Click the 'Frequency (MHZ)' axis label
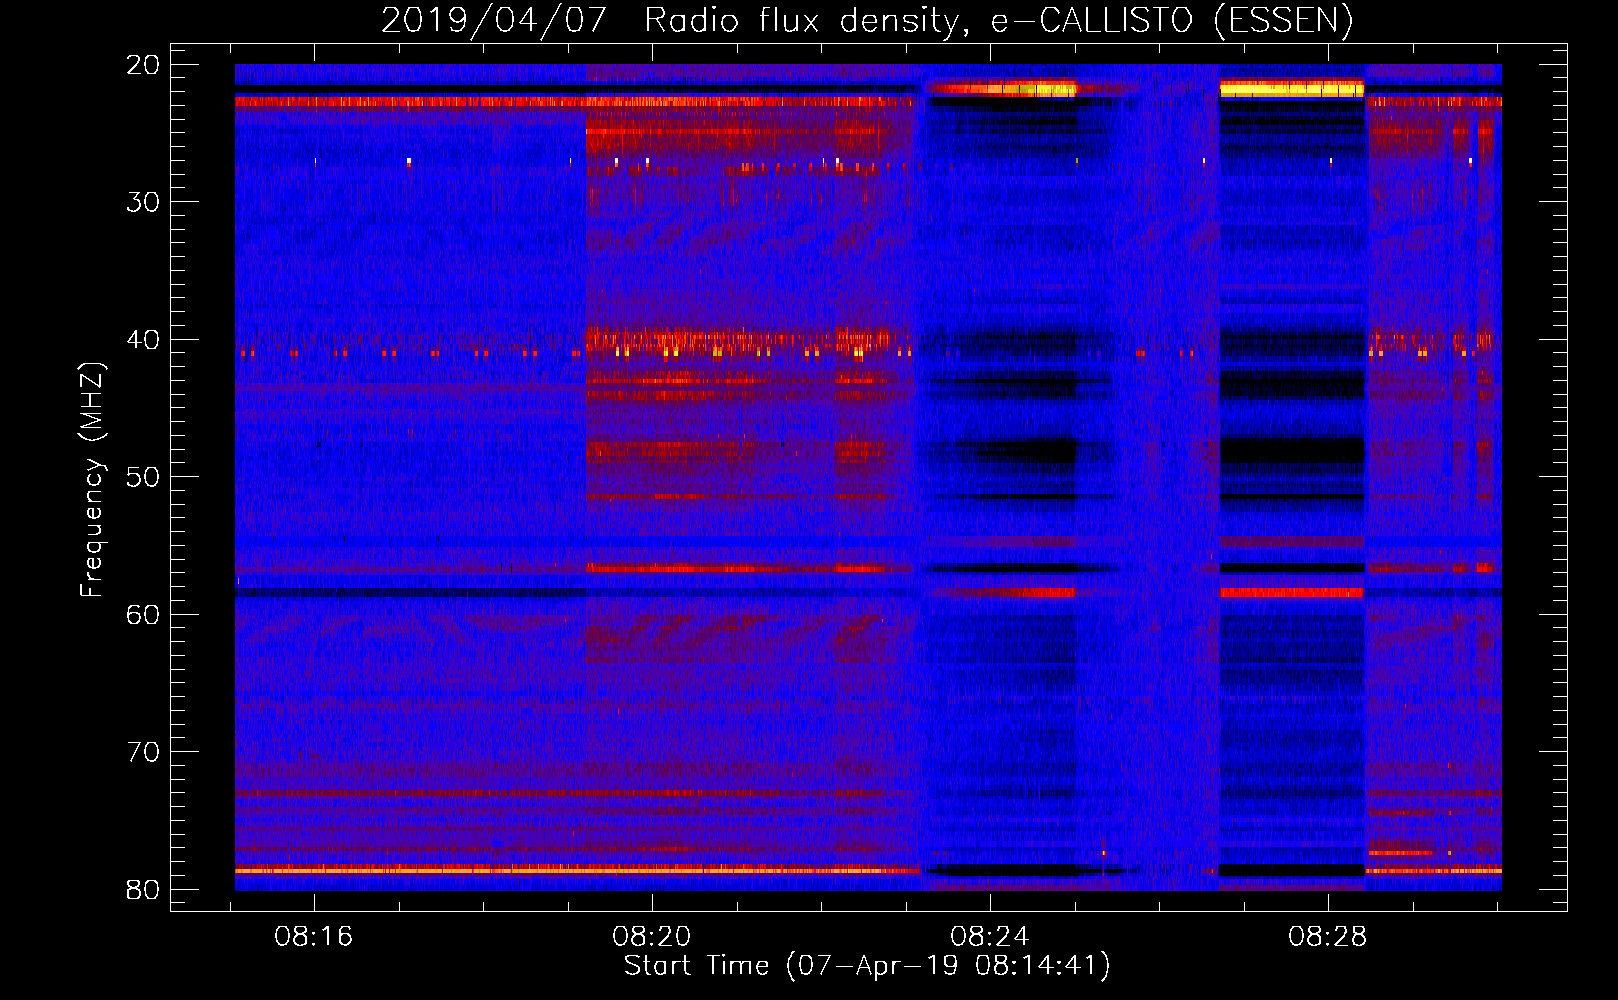The width and height of the screenshot is (1618, 1000). (x=92, y=480)
